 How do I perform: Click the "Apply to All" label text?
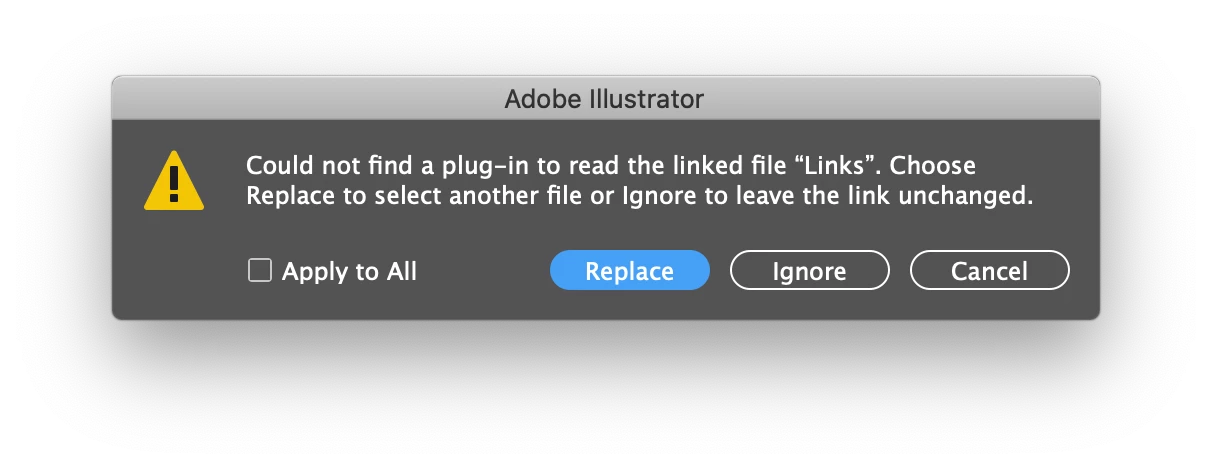pos(349,271)
